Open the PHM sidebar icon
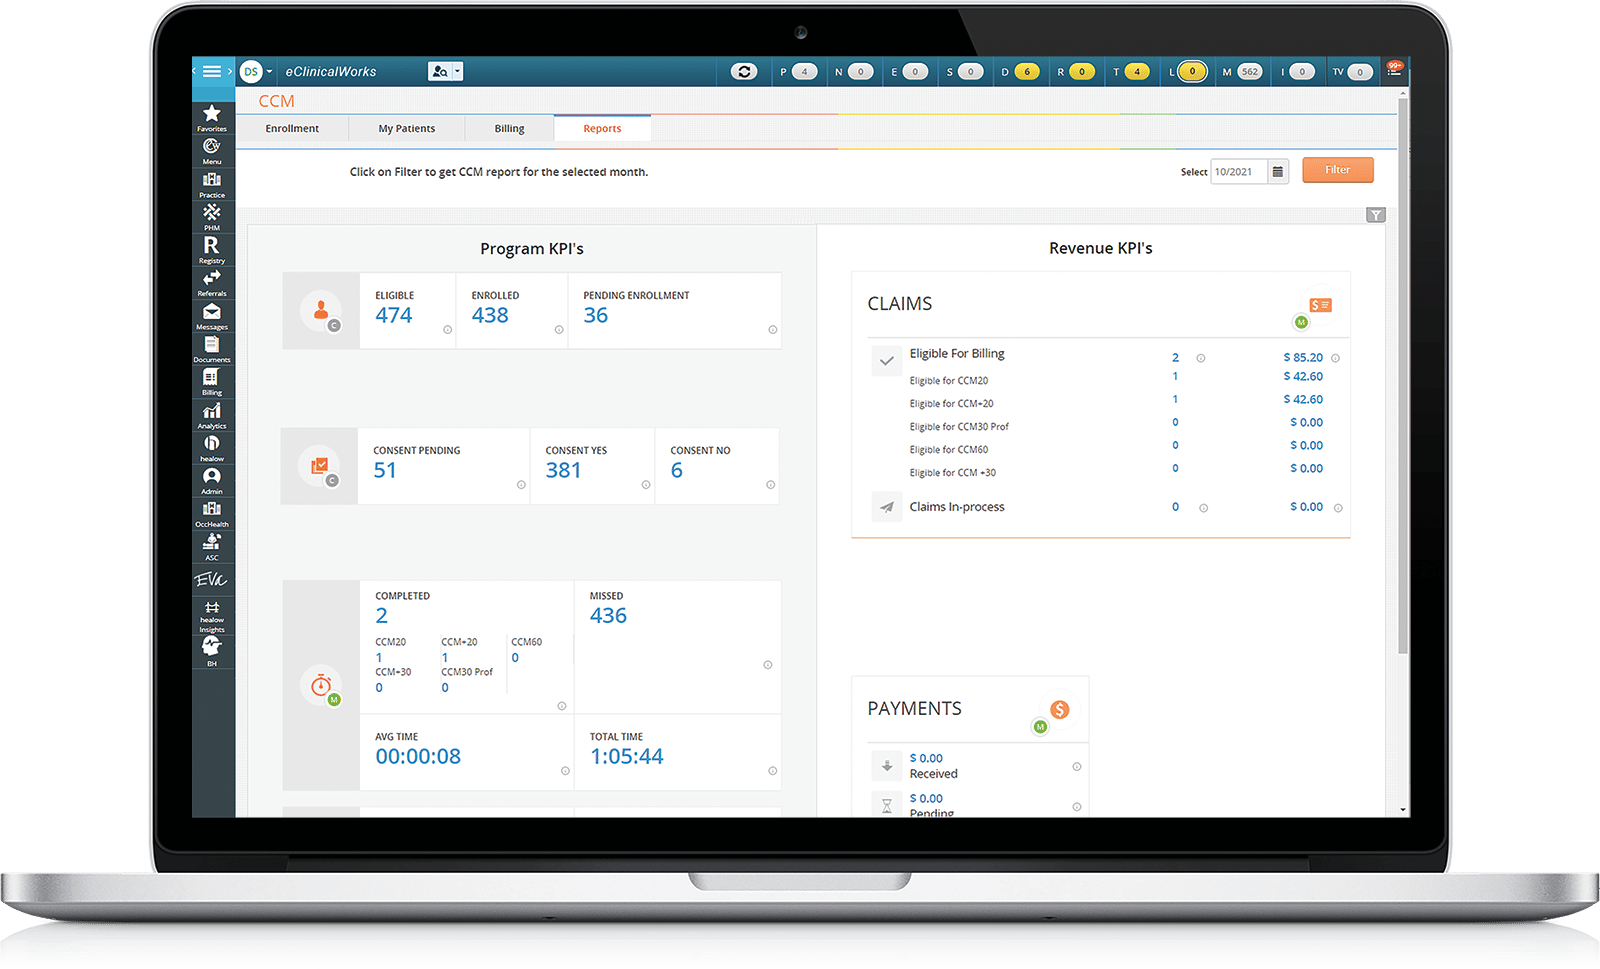This screenshot has height=969, width=1600. click(212, 216)
